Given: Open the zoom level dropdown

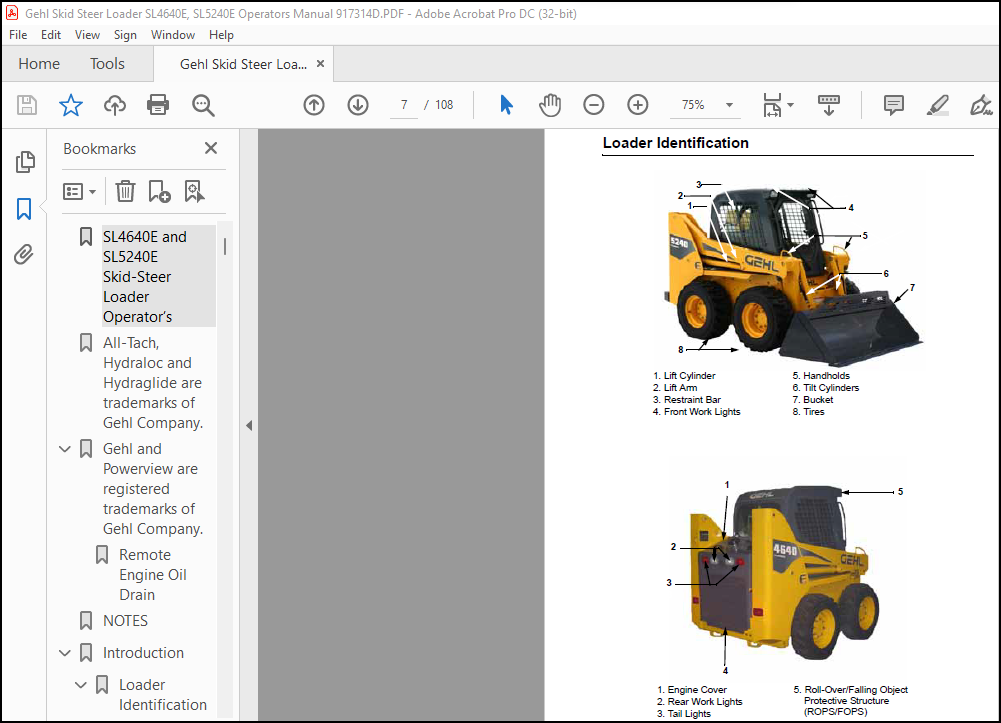Looking at the screenshot, I should tap(729, 105).
